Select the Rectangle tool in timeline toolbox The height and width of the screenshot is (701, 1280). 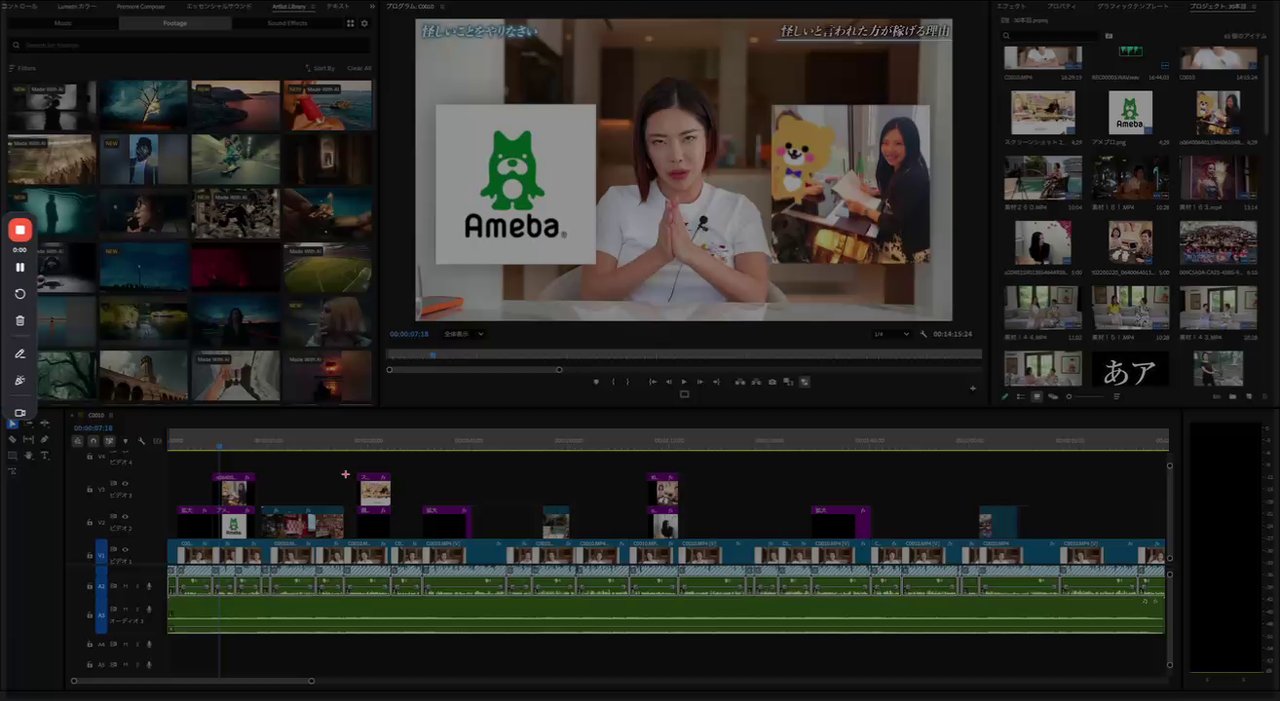tap(12, 456)
